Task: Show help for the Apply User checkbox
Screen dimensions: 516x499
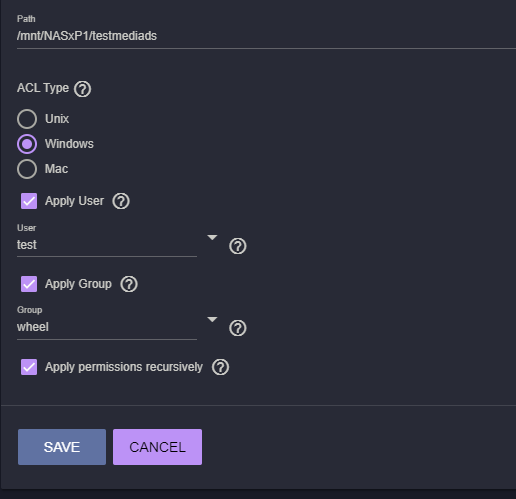Action: click(x=121, y=201)
